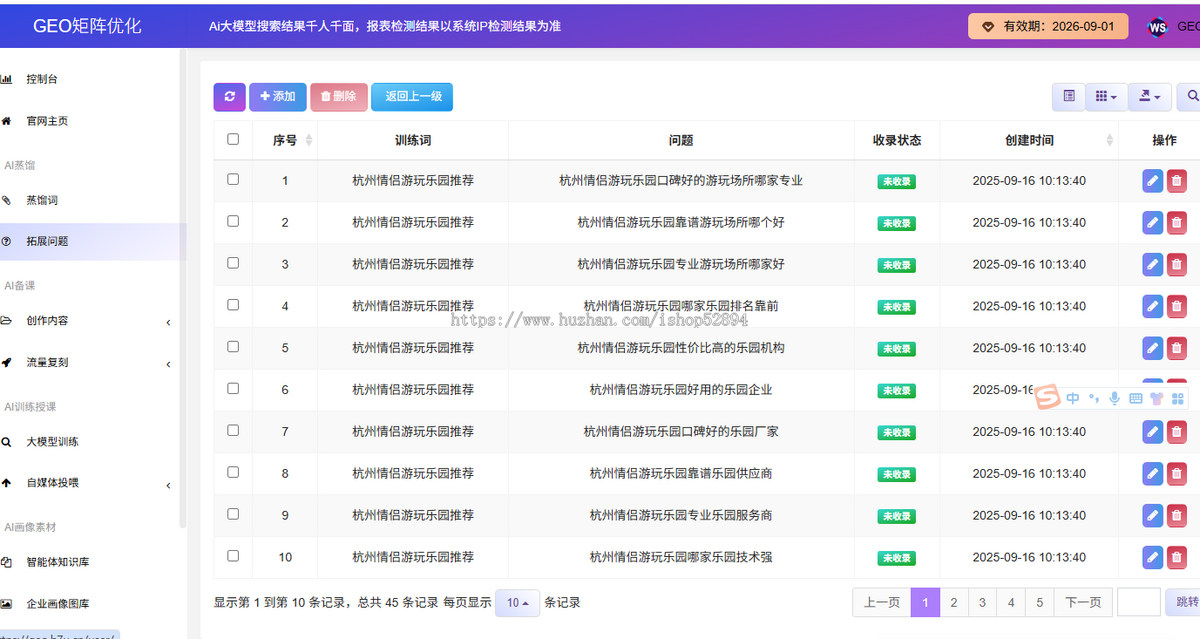Click the 未收录 status badge in row 1
The image size is (1200, 639).
click(896, 182)
